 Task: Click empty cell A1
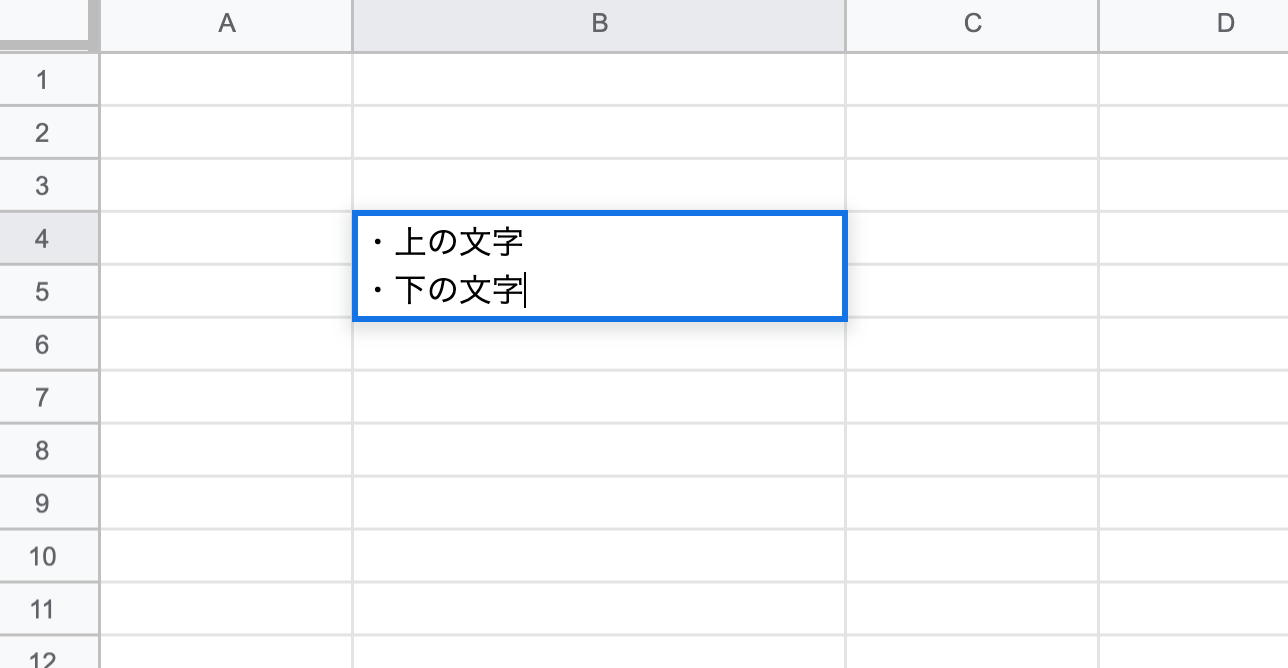coord(227,79)
